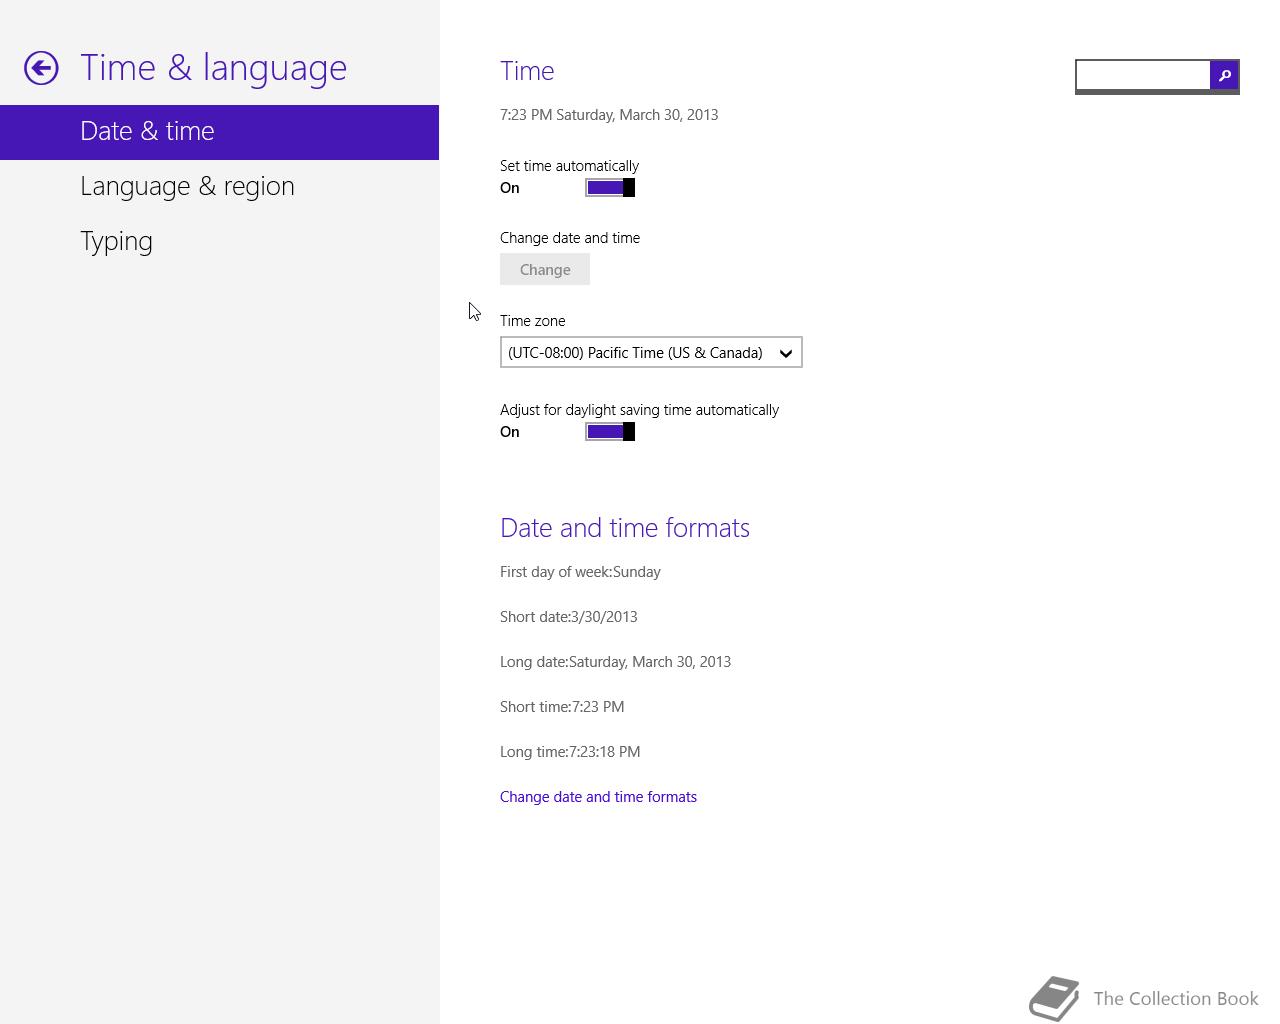This screenshot has height=1024, width=1280.
Task: Open Change date and time formats link
Action: (598, 797)
